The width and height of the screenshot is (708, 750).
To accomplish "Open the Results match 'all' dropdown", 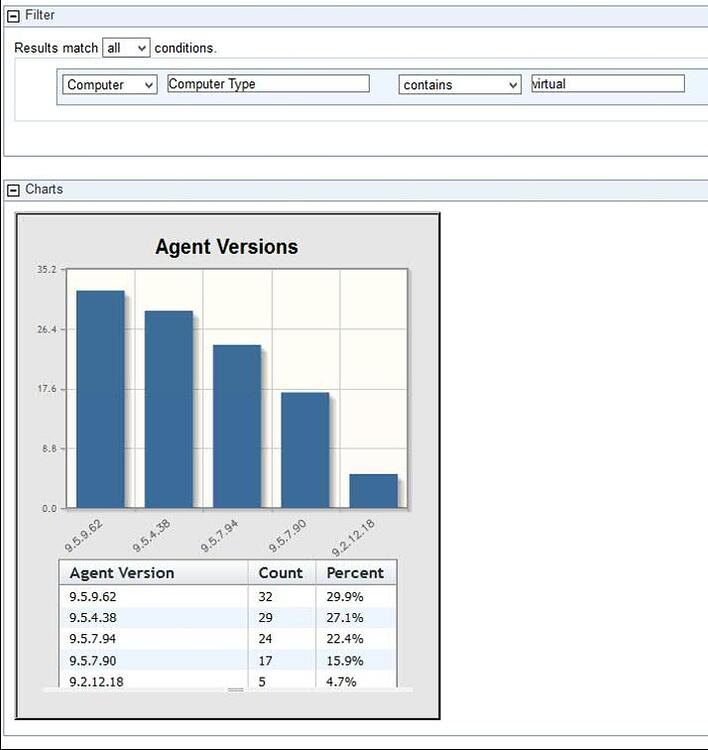I will point(126,48).
